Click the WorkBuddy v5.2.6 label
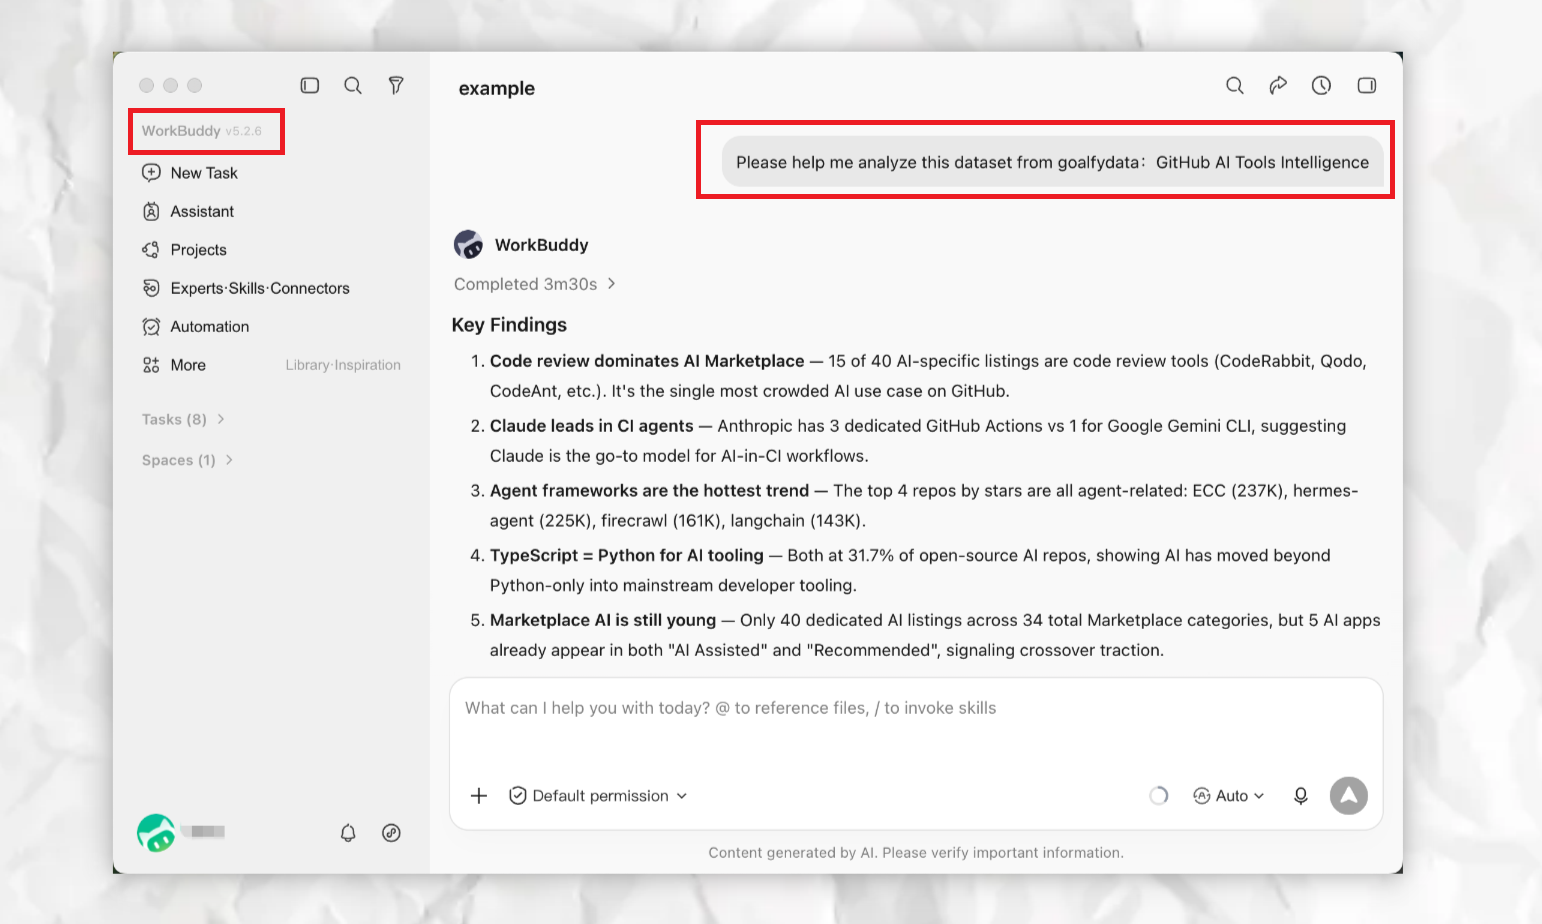Viewport: 1542px width, 924px height. pyautogui.click(x=202, y=131)
